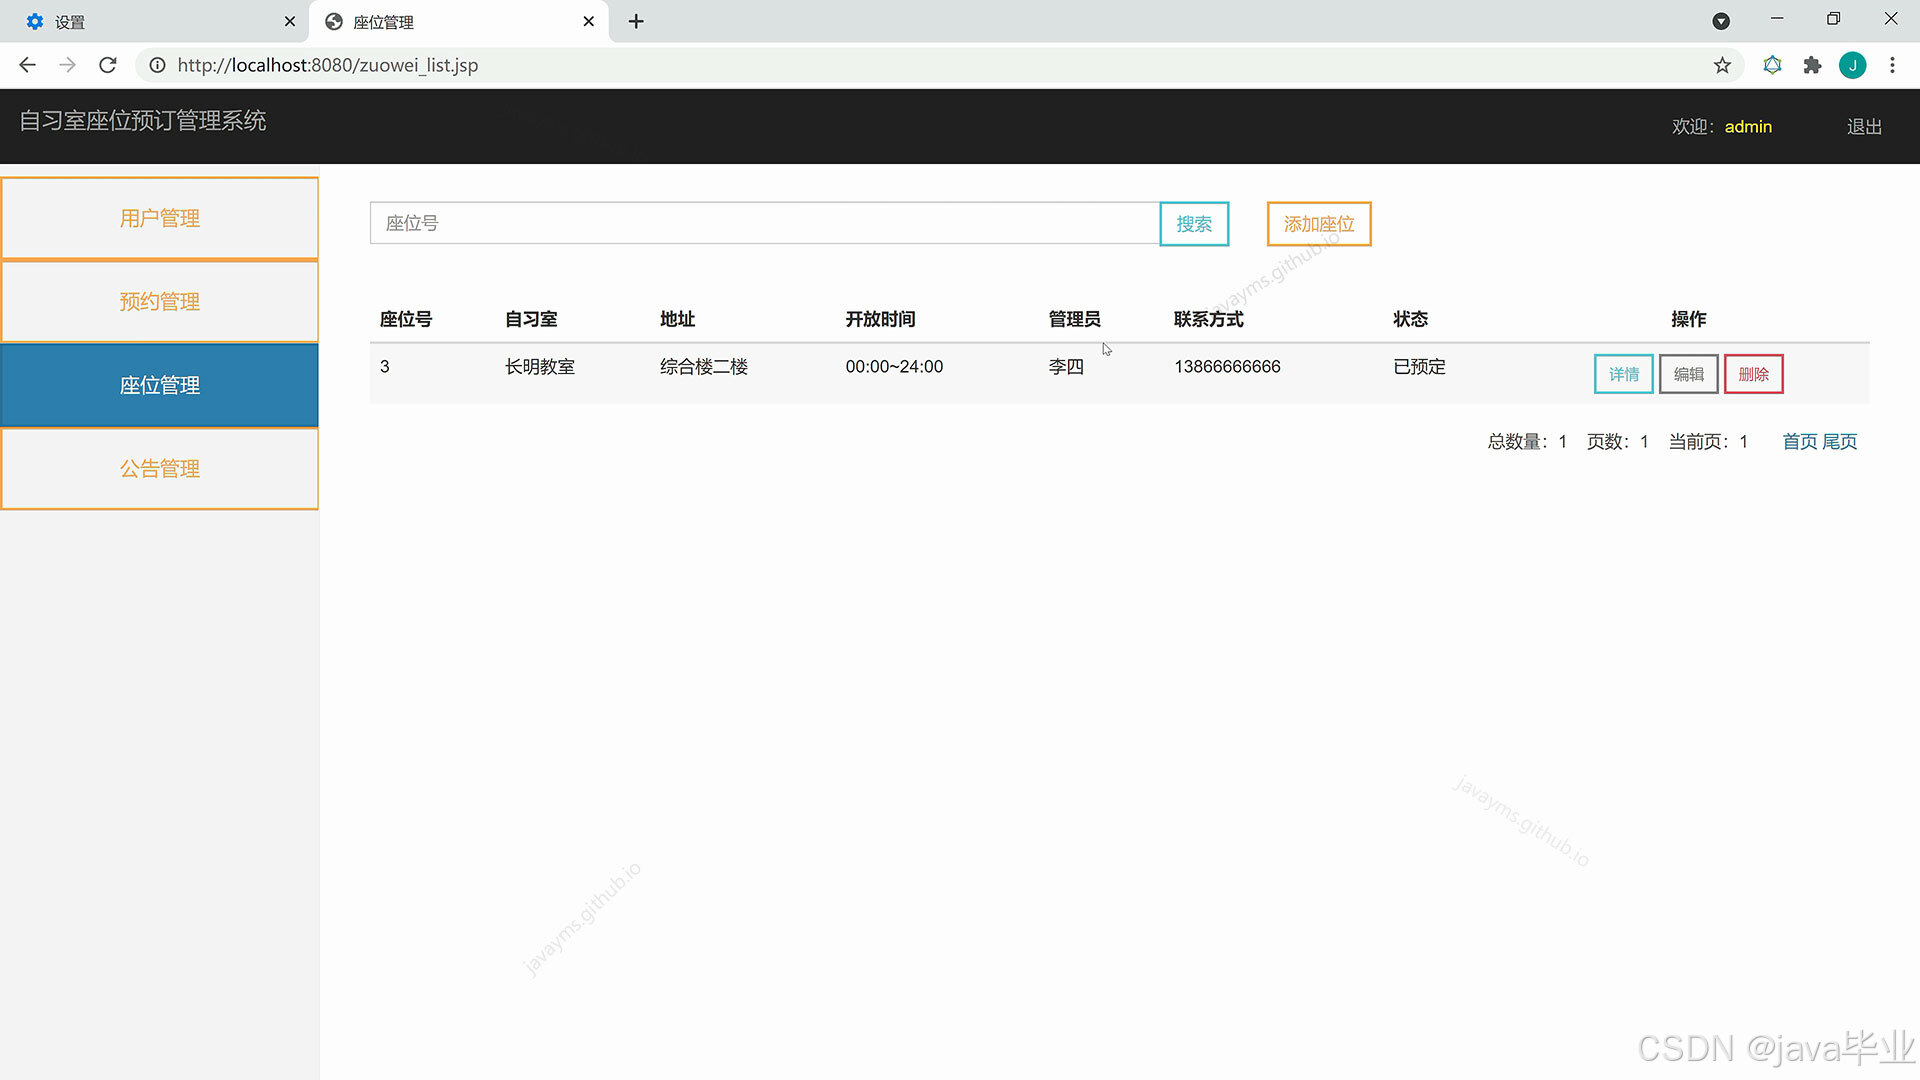Click the phone number 13866666666
This screenshot has width=1920, height=1080.
pos(1227,367)
